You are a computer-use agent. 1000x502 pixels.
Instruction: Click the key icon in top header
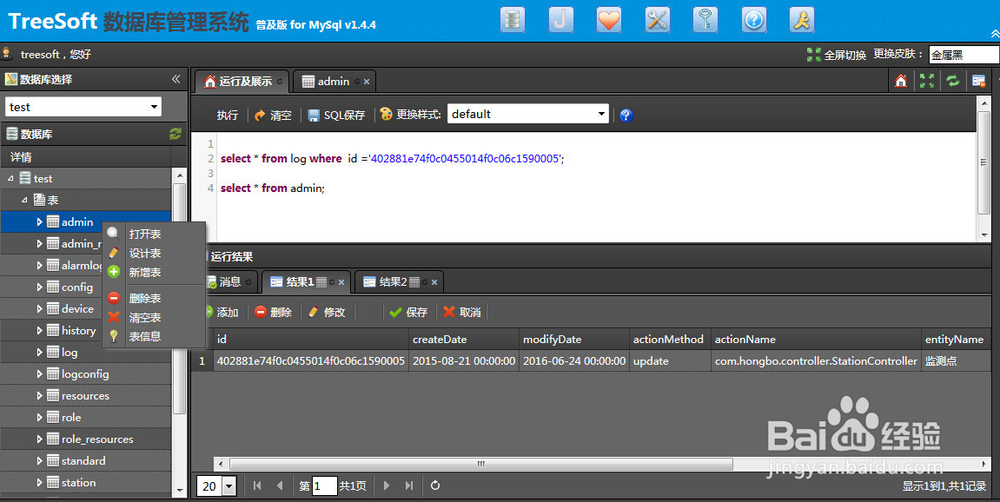click(705, 20)
